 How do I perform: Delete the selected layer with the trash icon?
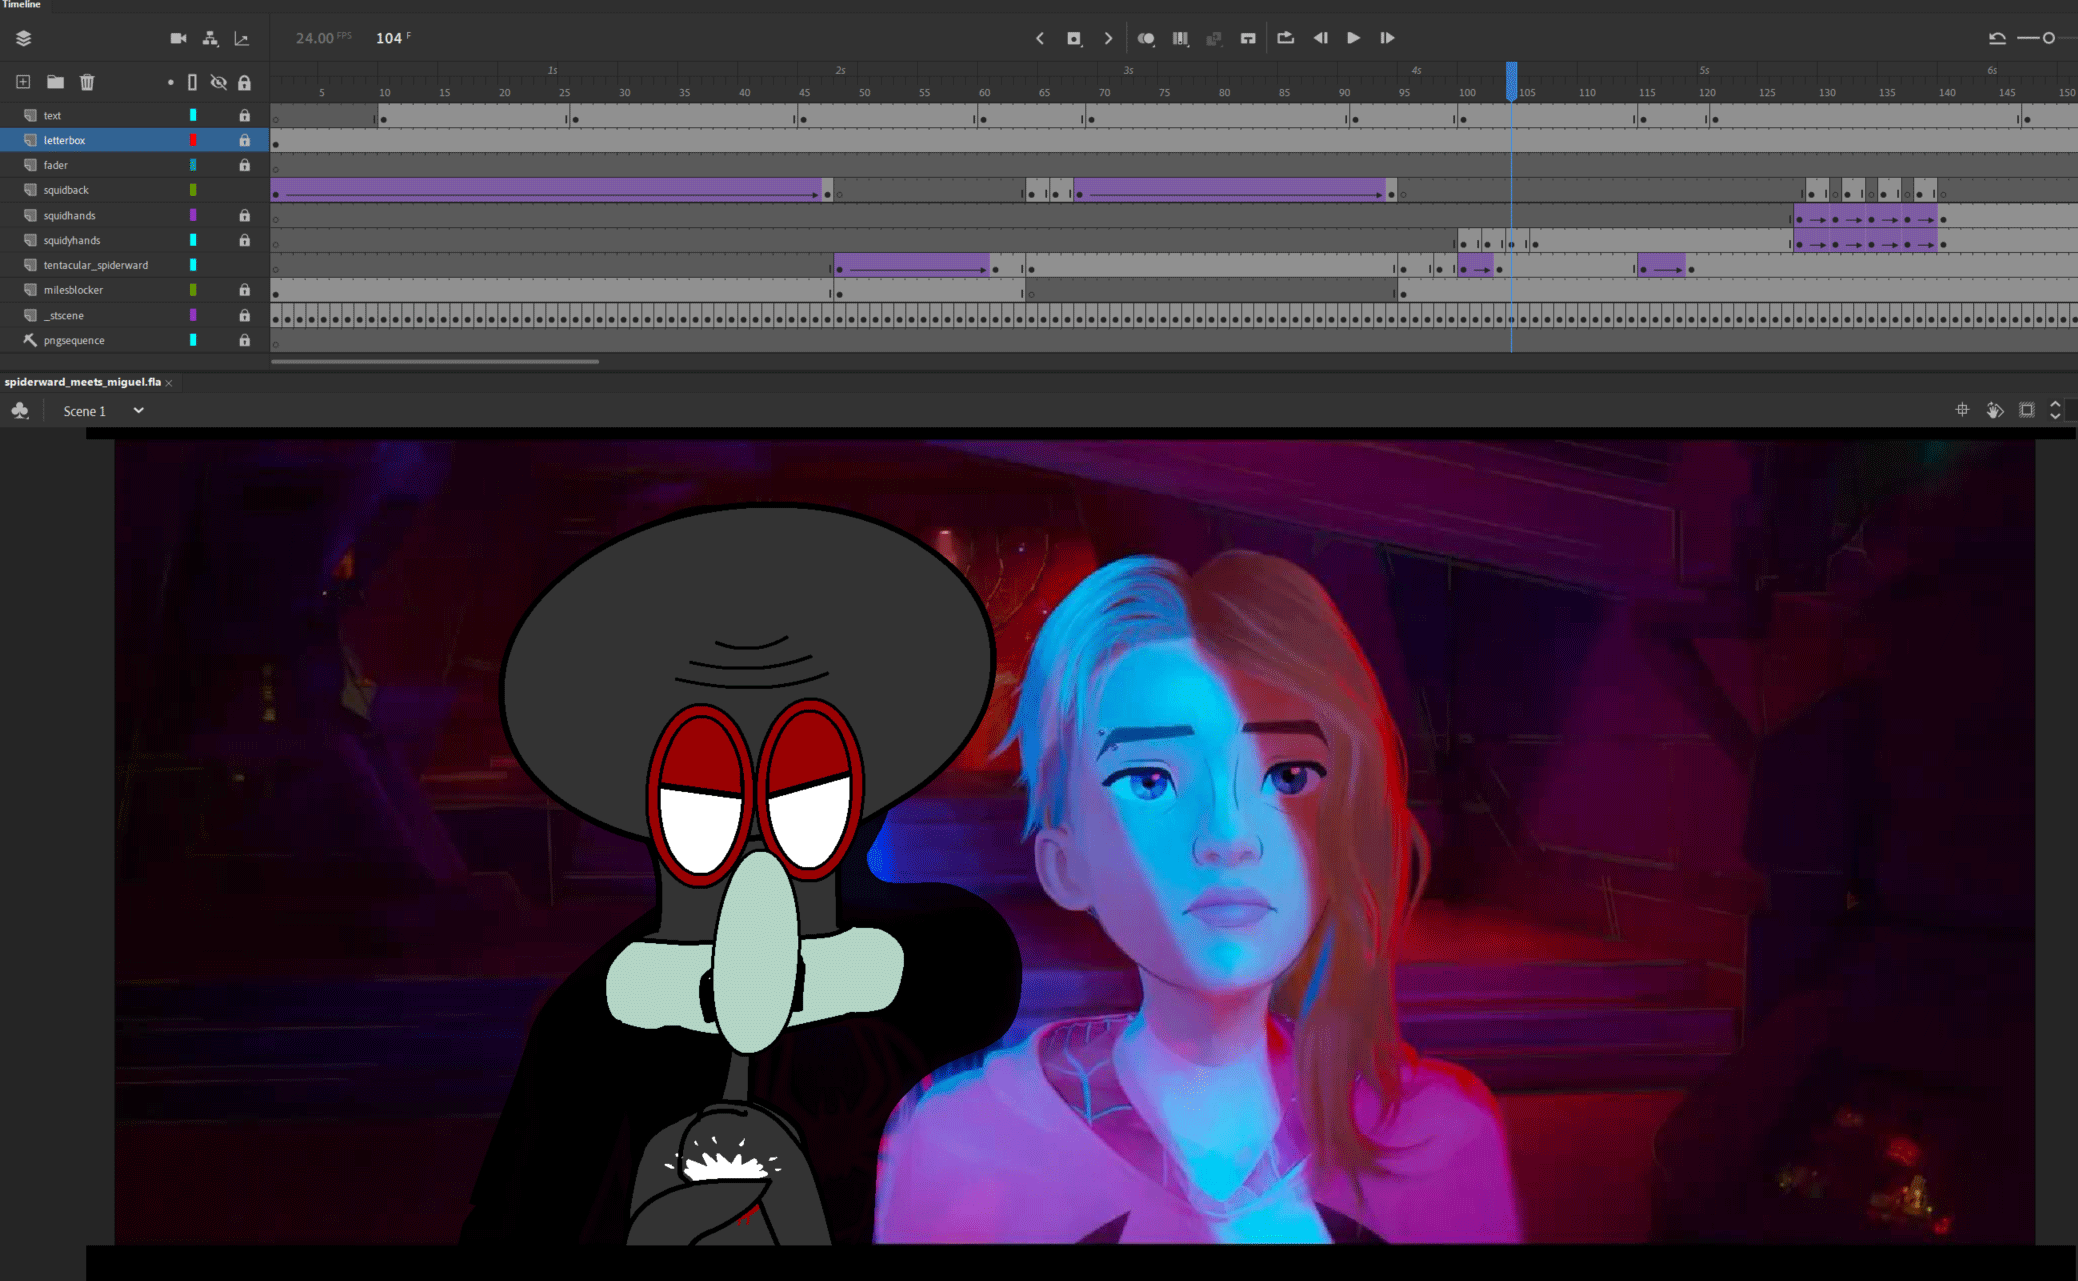(x=87, y=82)
